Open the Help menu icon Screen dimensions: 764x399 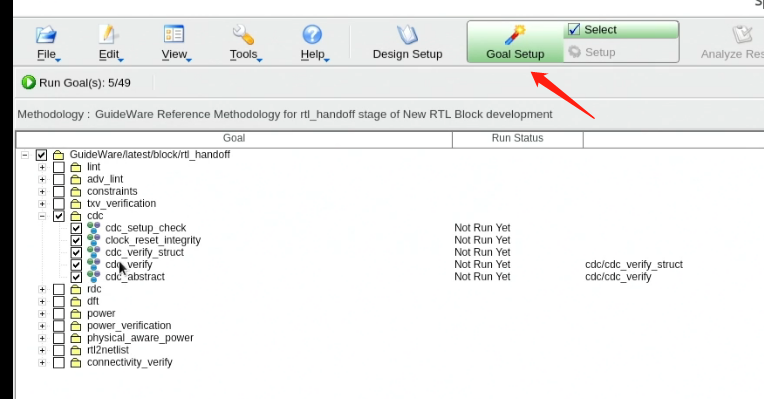(x=312, y=35)
